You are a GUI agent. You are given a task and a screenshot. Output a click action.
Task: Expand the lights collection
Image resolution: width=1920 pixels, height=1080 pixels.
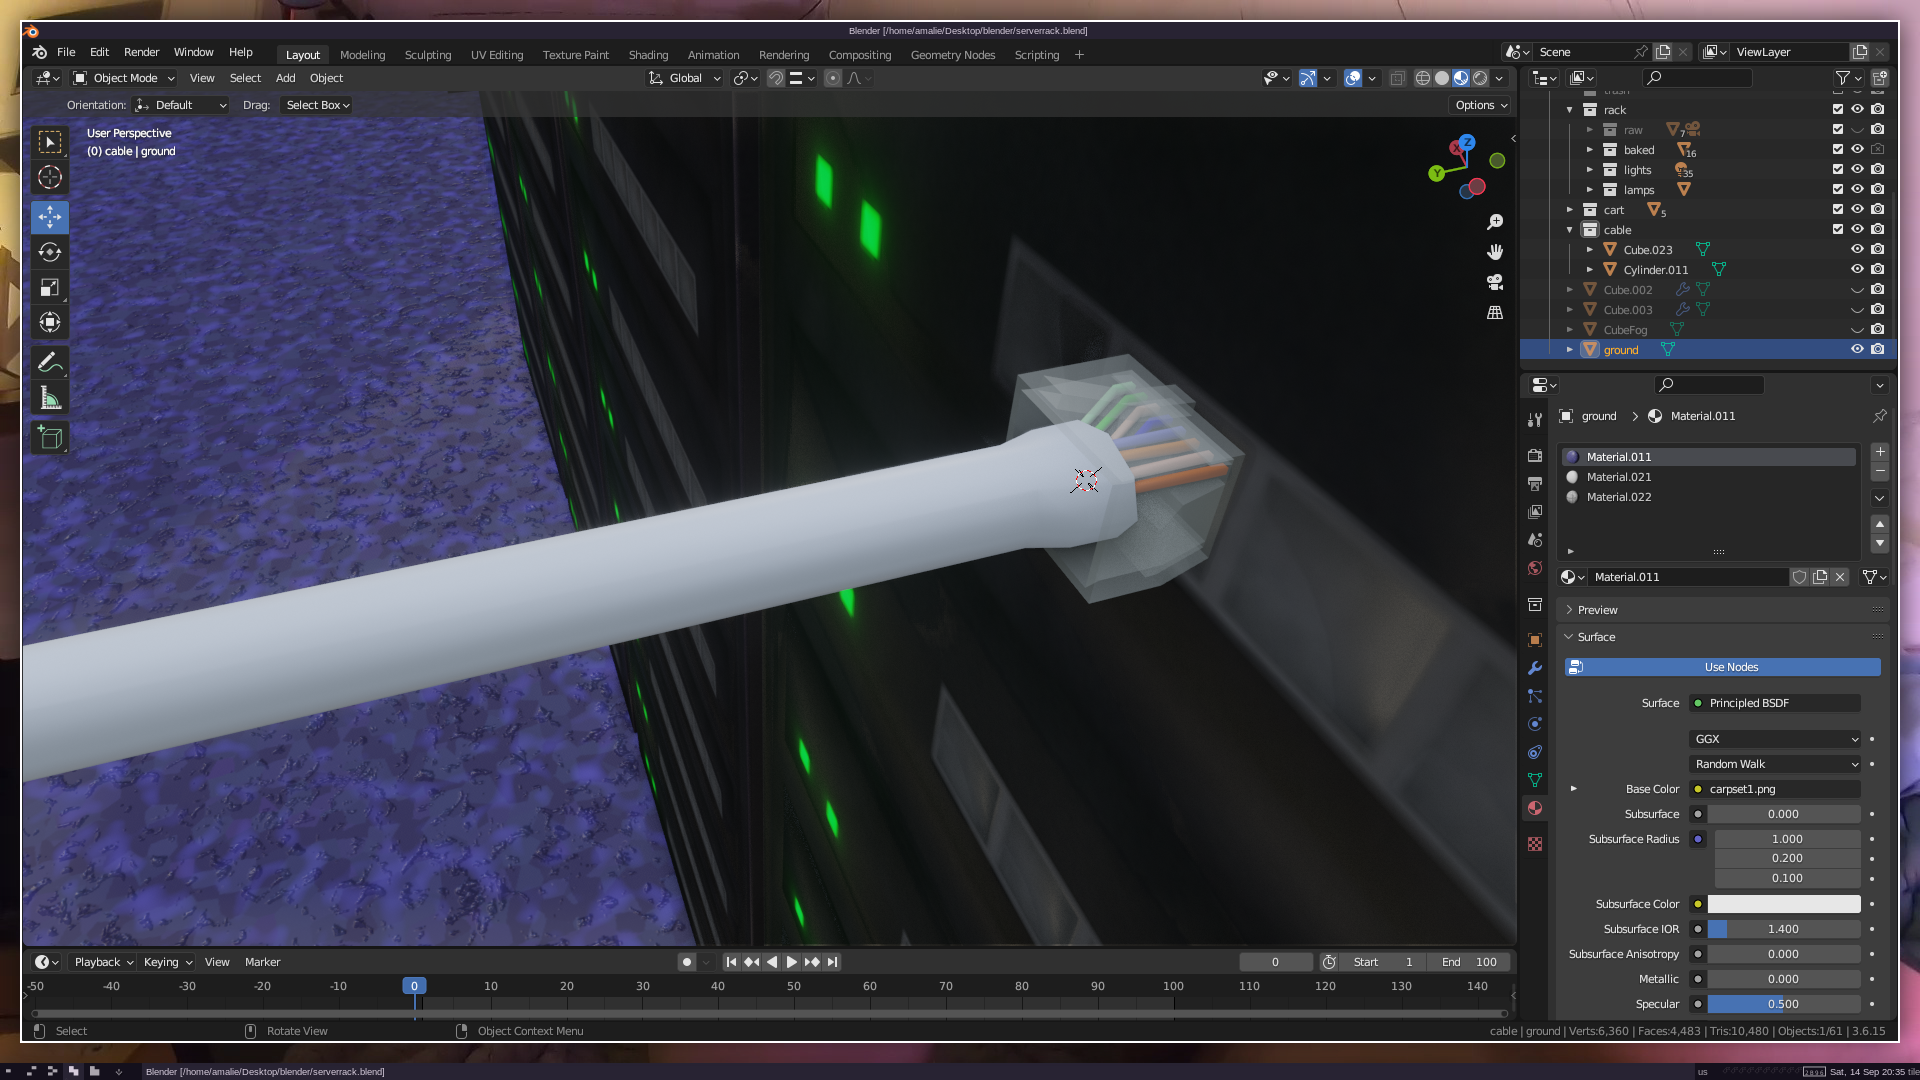click(x=1590, y=170)
